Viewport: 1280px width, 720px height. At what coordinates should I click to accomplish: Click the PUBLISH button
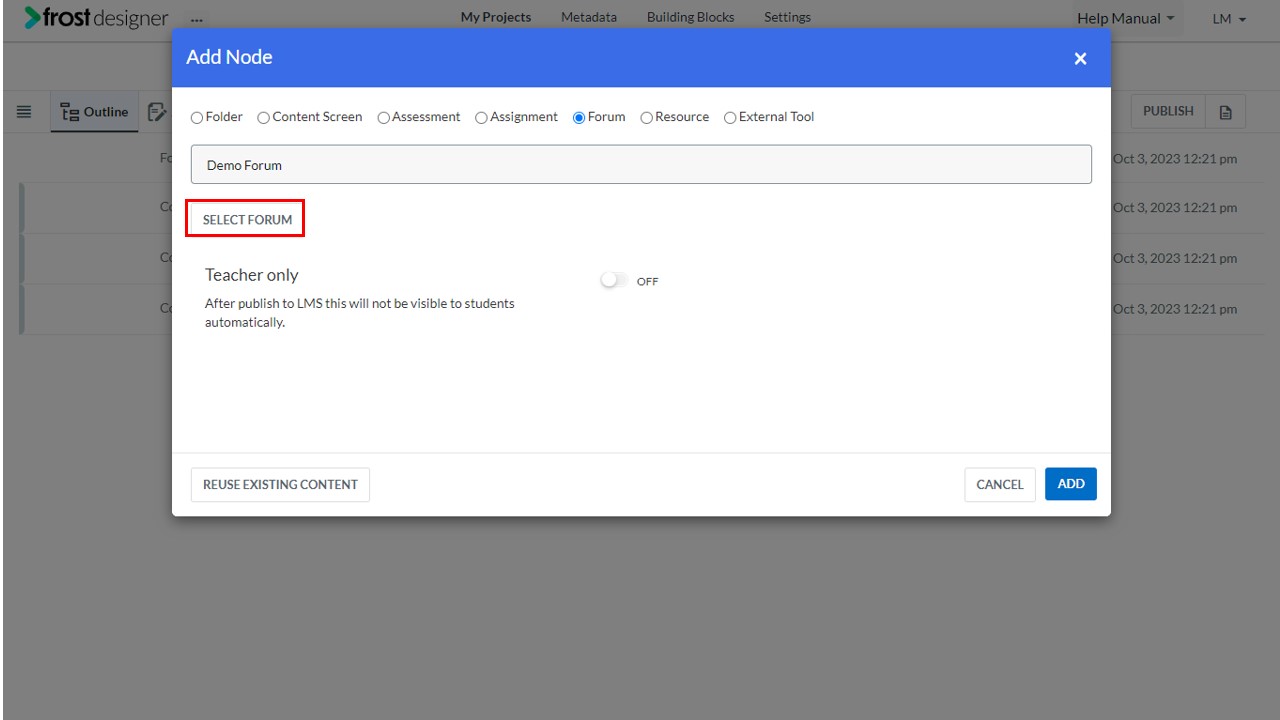coord(1168,111)
